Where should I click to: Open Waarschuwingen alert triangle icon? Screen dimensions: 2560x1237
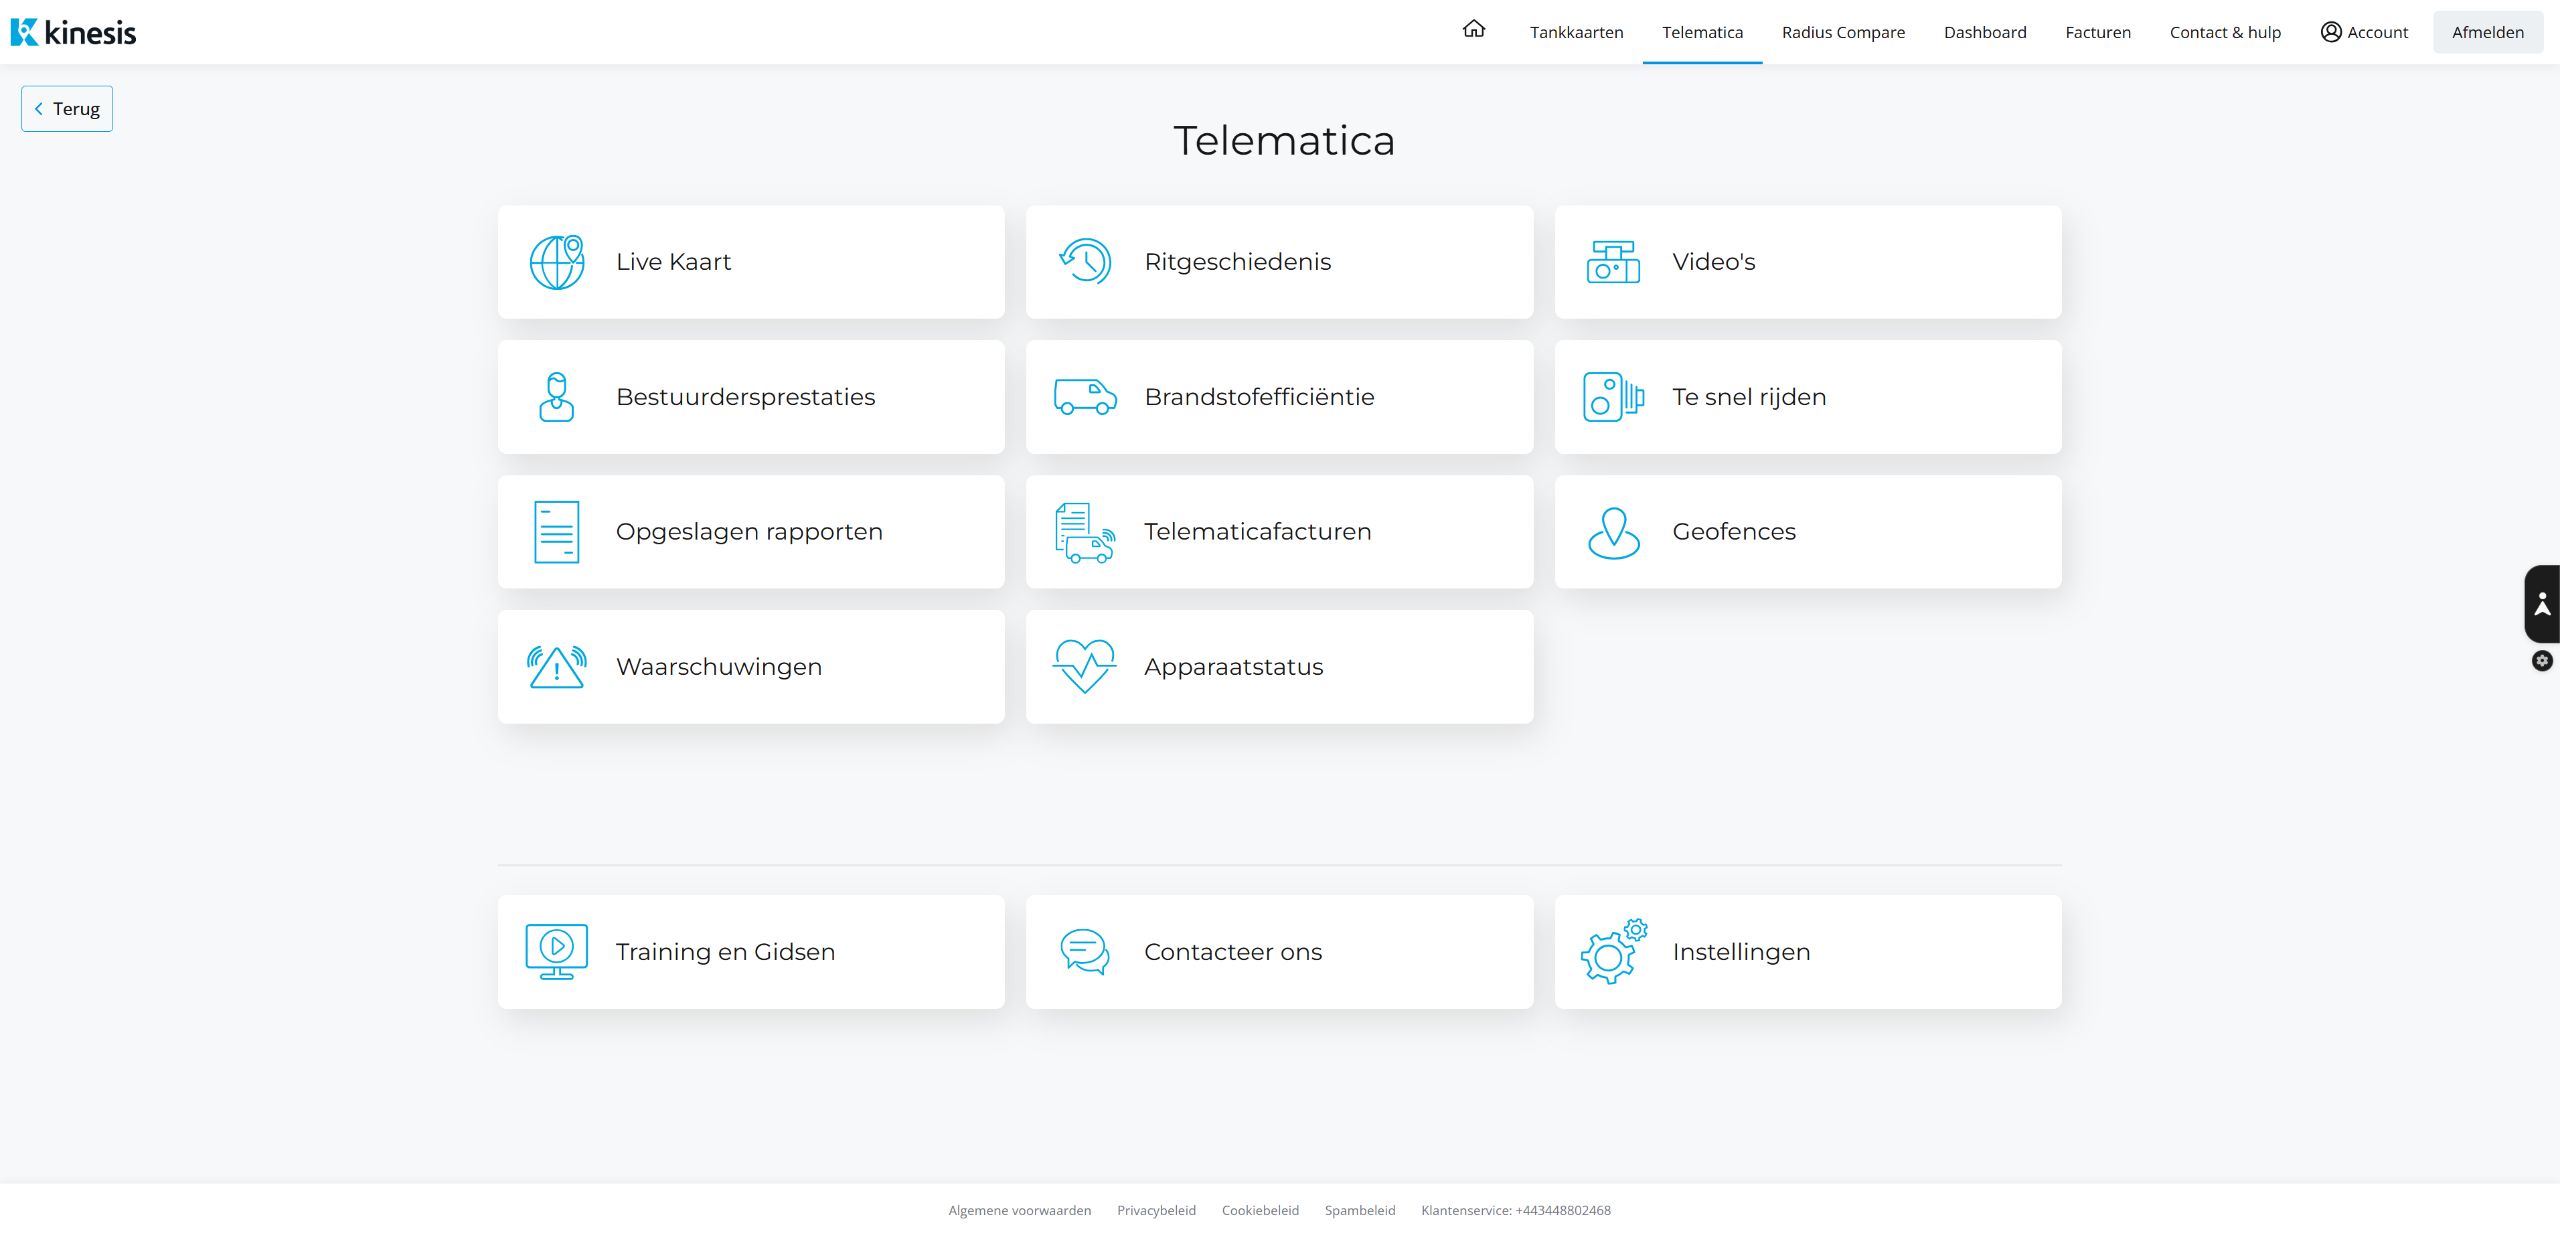(557, 667)
